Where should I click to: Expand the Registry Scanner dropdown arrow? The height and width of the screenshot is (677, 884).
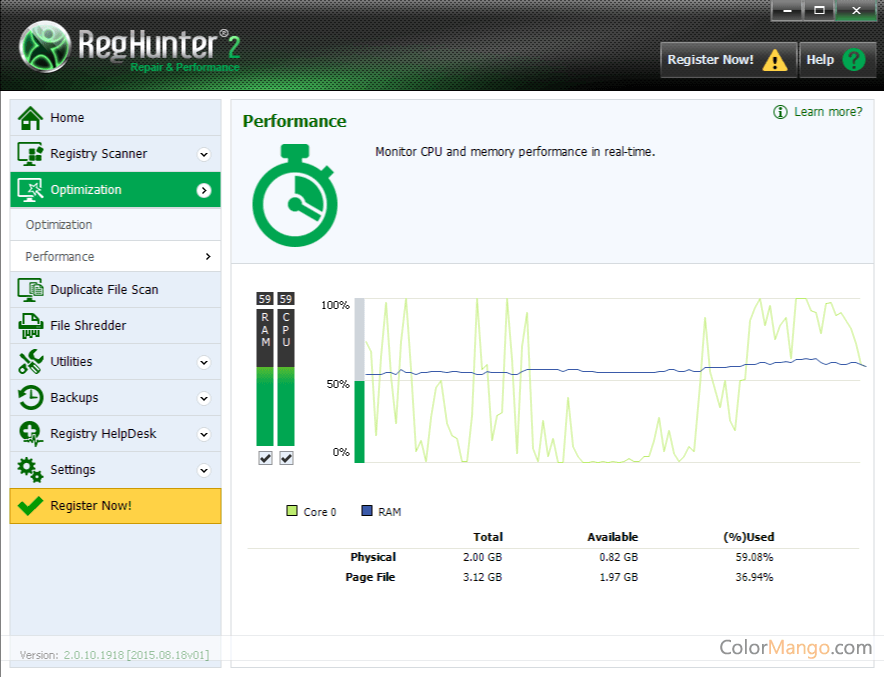[204, 154]
